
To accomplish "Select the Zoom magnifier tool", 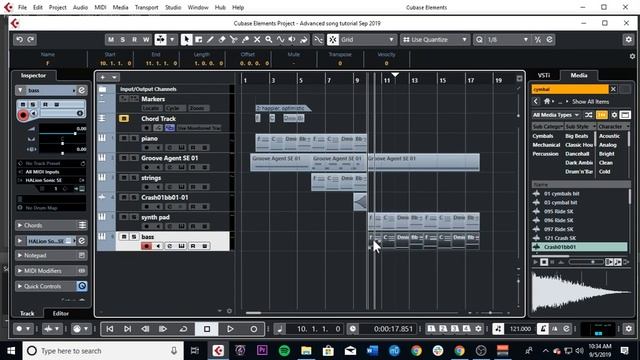I will coord(269,40).
